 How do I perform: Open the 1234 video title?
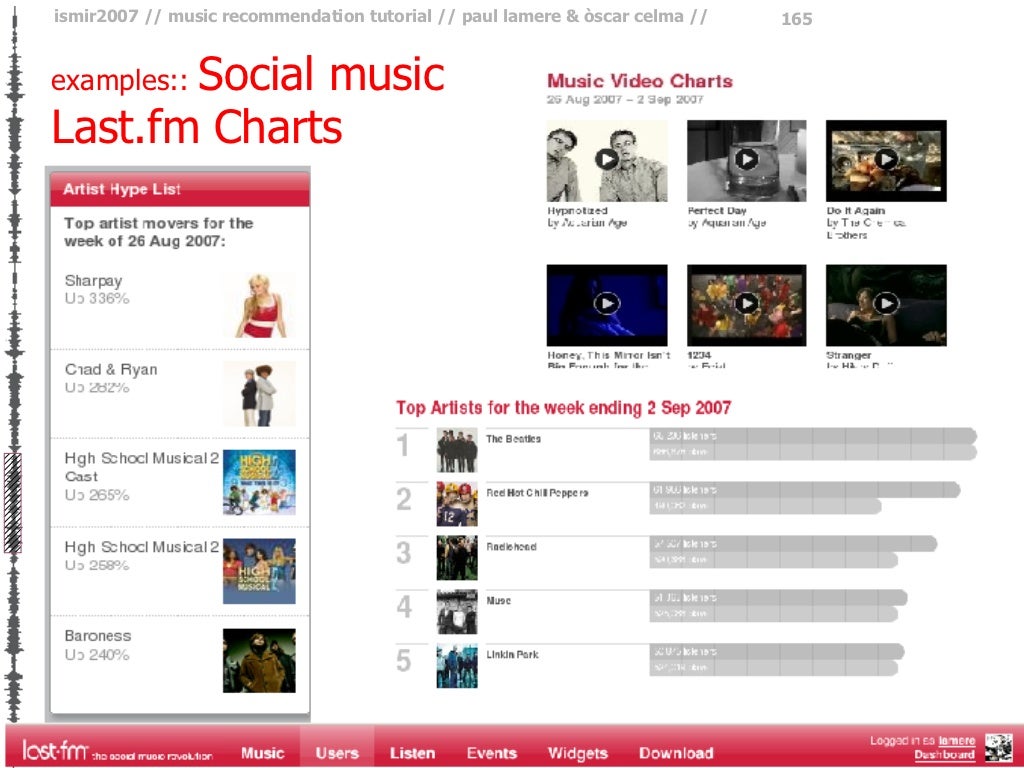pos(699,355)
